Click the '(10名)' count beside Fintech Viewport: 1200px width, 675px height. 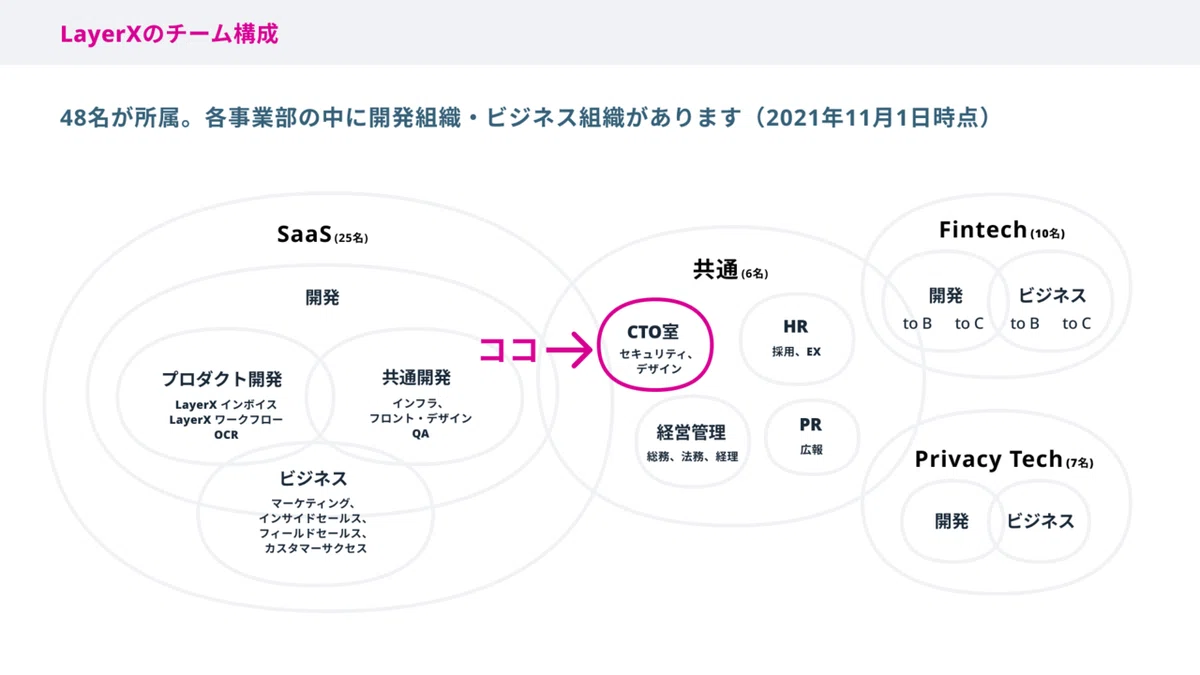point(1047,234)
